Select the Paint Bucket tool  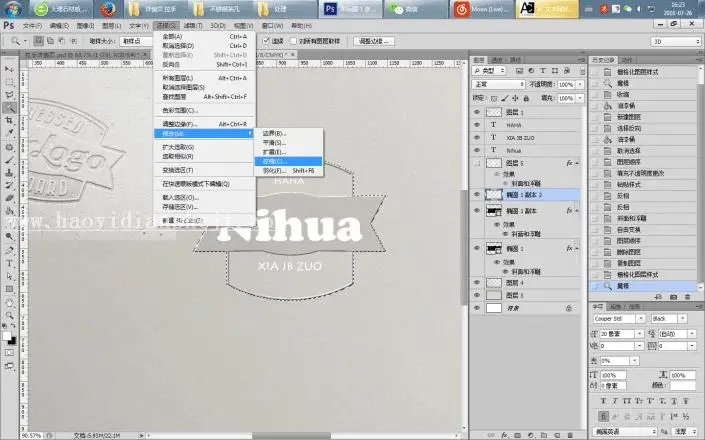(9, 211)
